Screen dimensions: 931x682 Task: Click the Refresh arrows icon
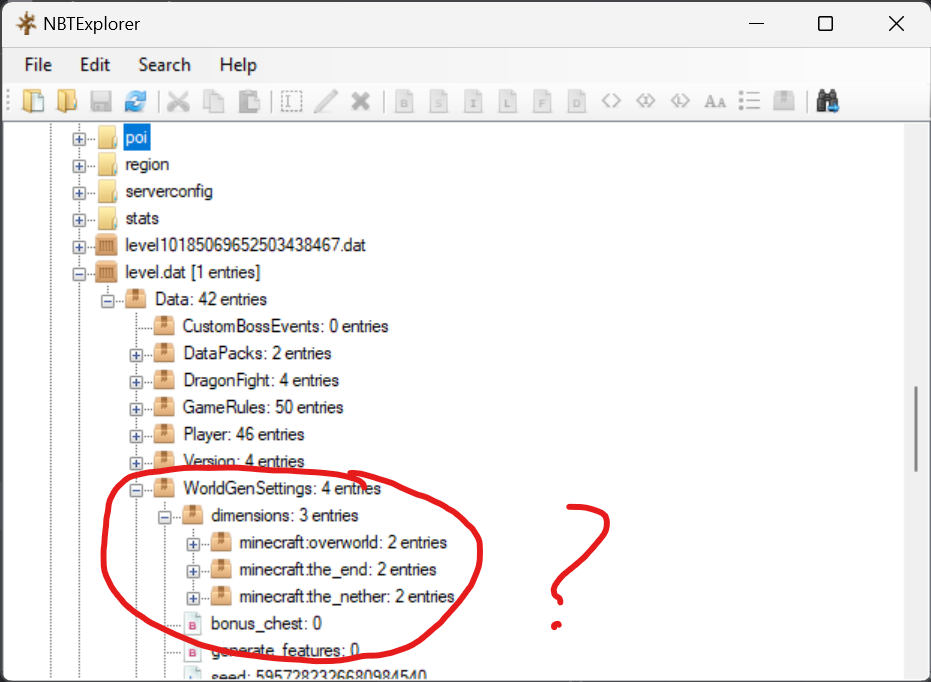coord(135,101)
